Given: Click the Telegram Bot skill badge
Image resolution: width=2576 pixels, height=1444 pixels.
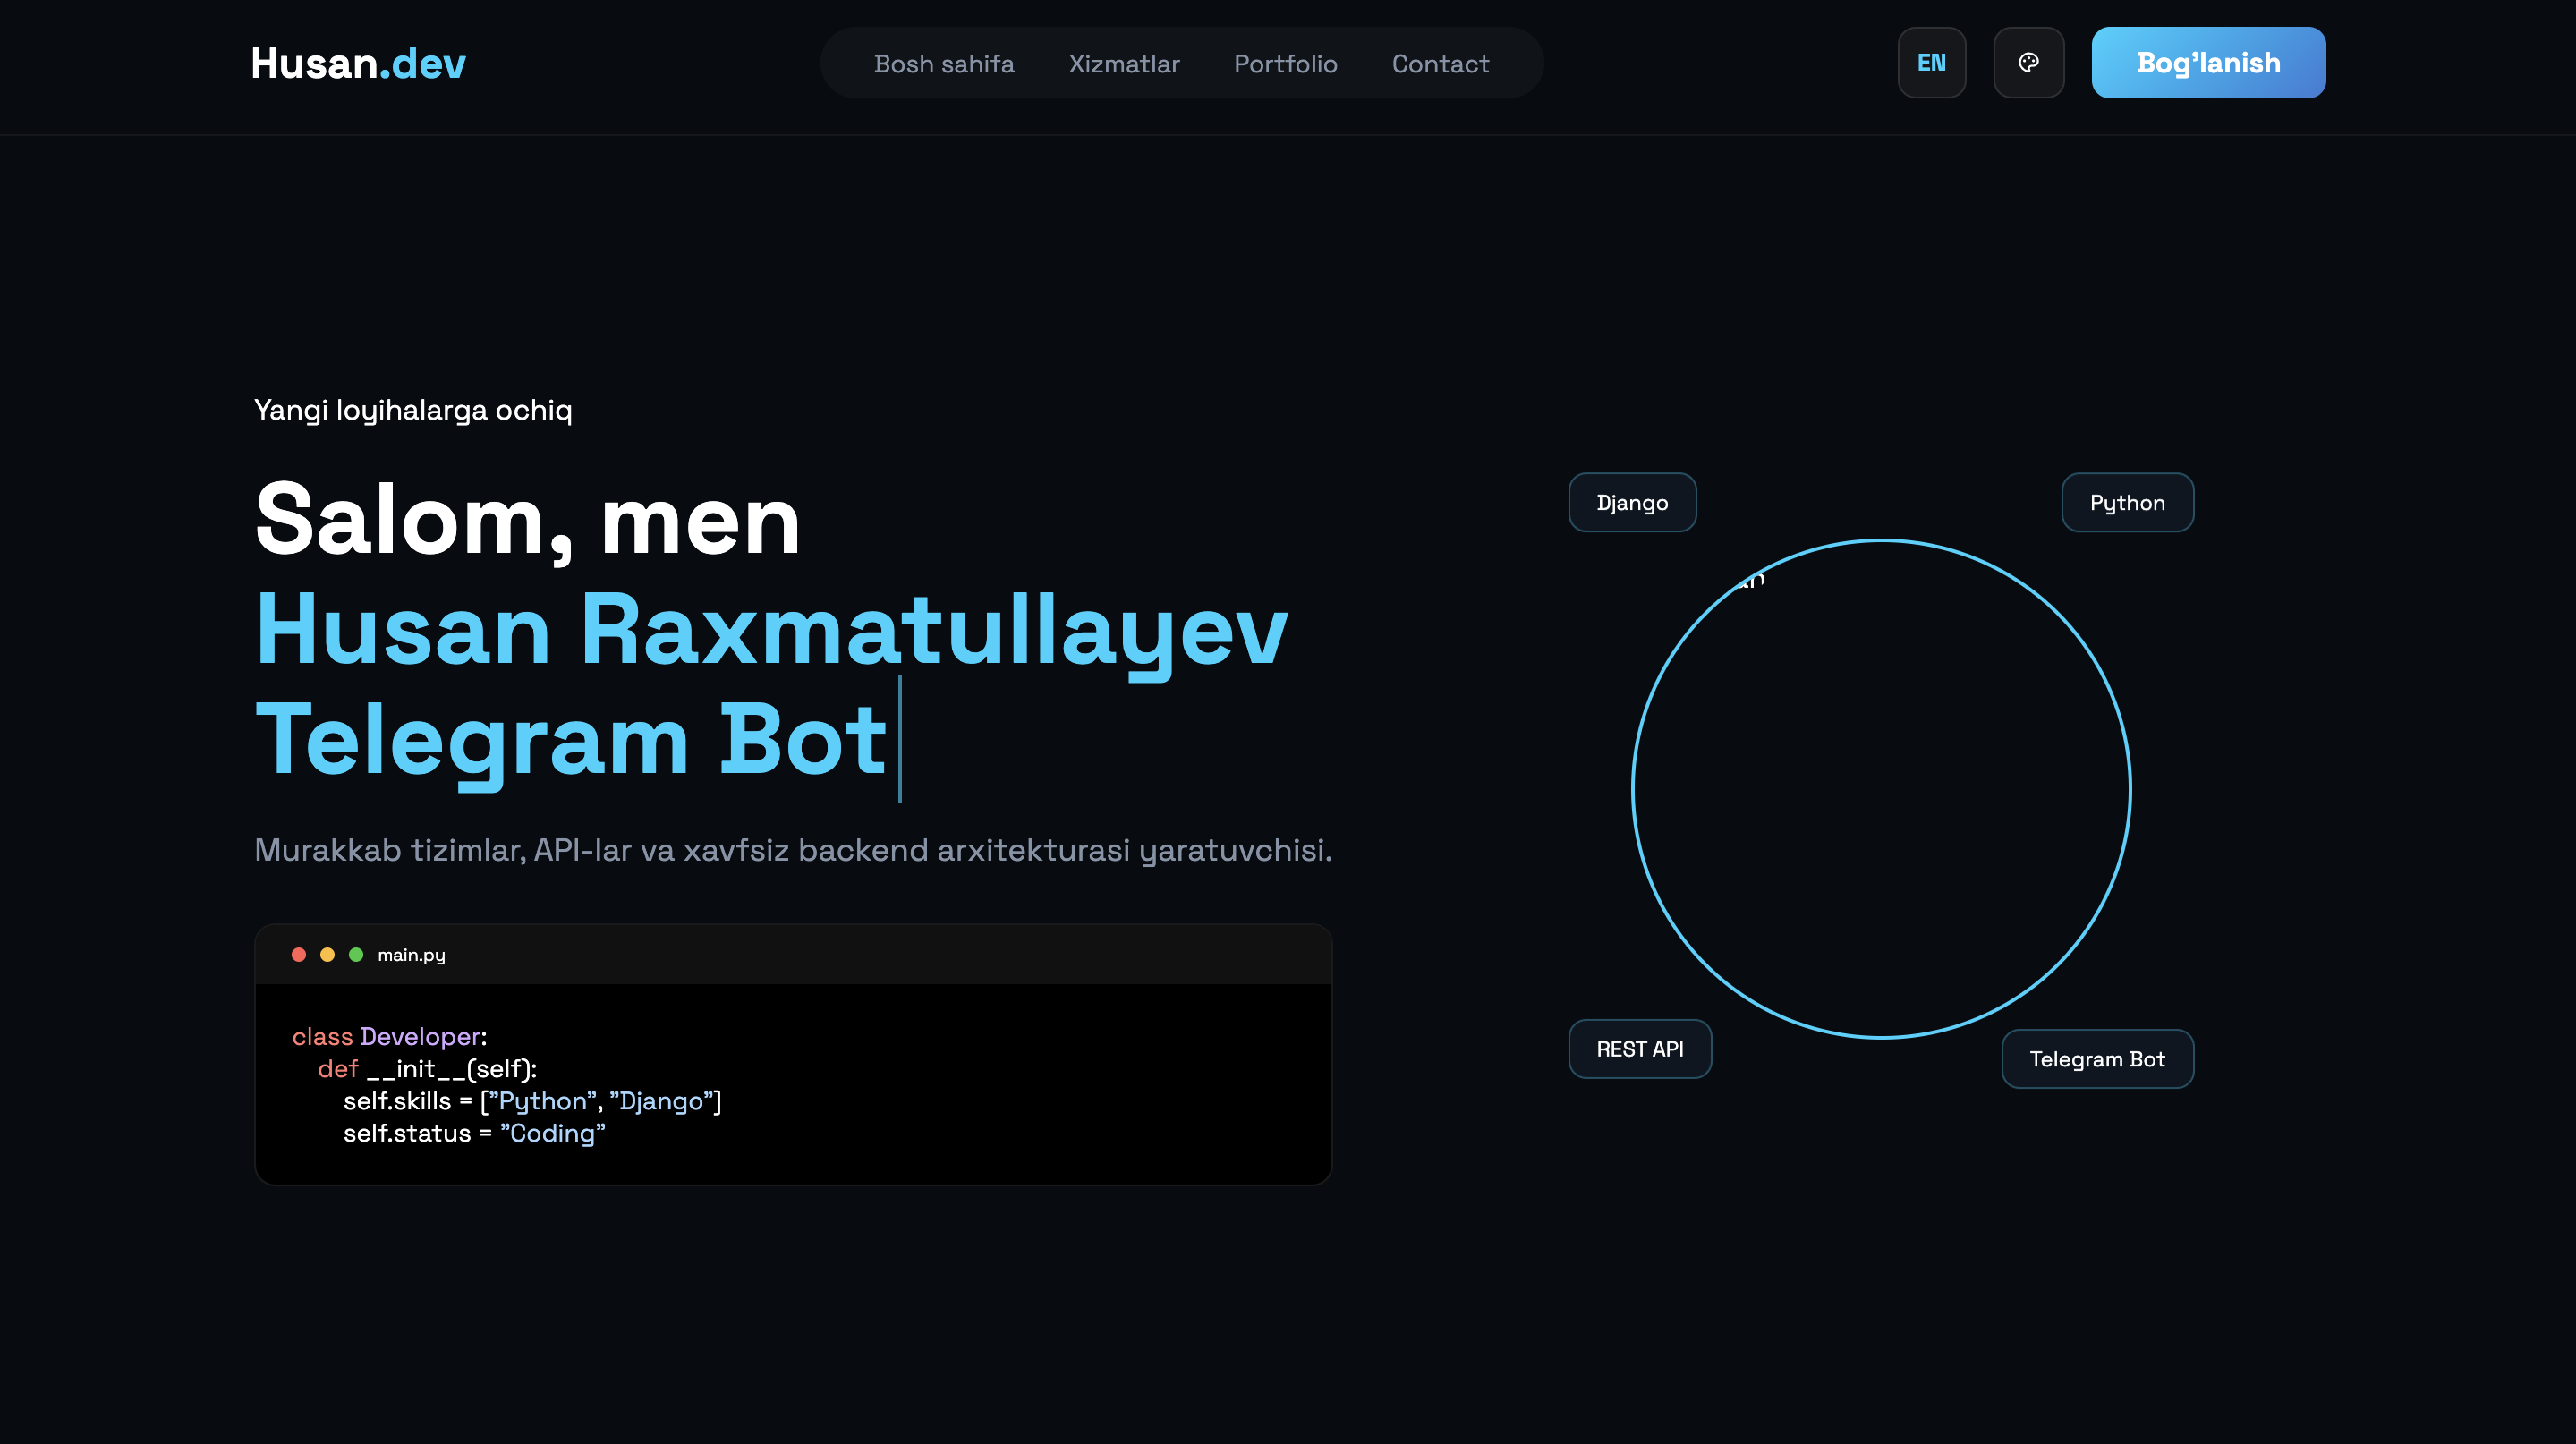Looking at the screenshot, I should tap(2097, 1058).
